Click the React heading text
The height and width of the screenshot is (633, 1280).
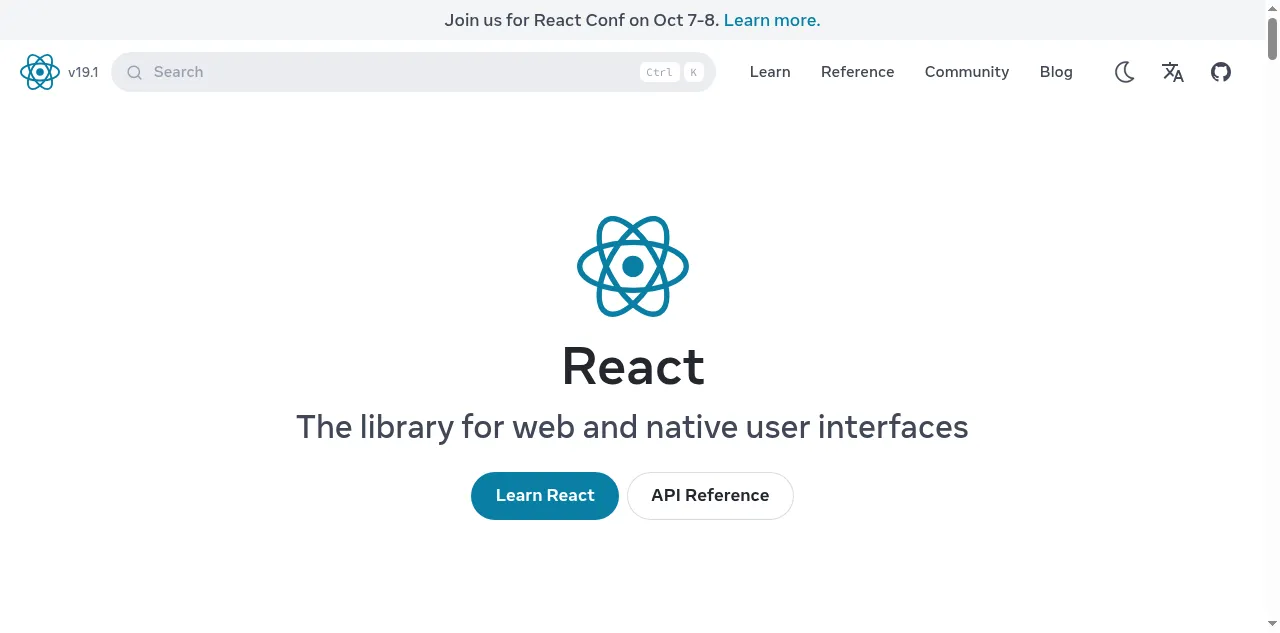[633, 366]
